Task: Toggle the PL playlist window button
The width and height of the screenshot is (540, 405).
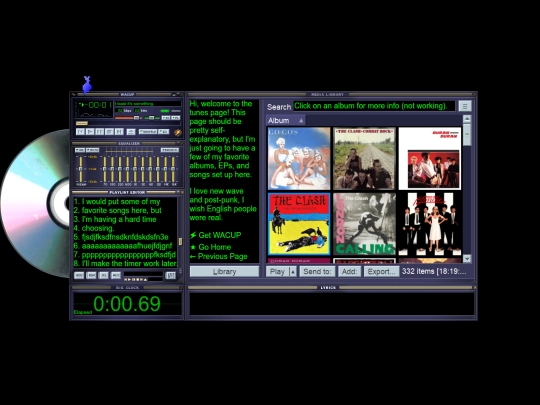Action: [176, 118]
